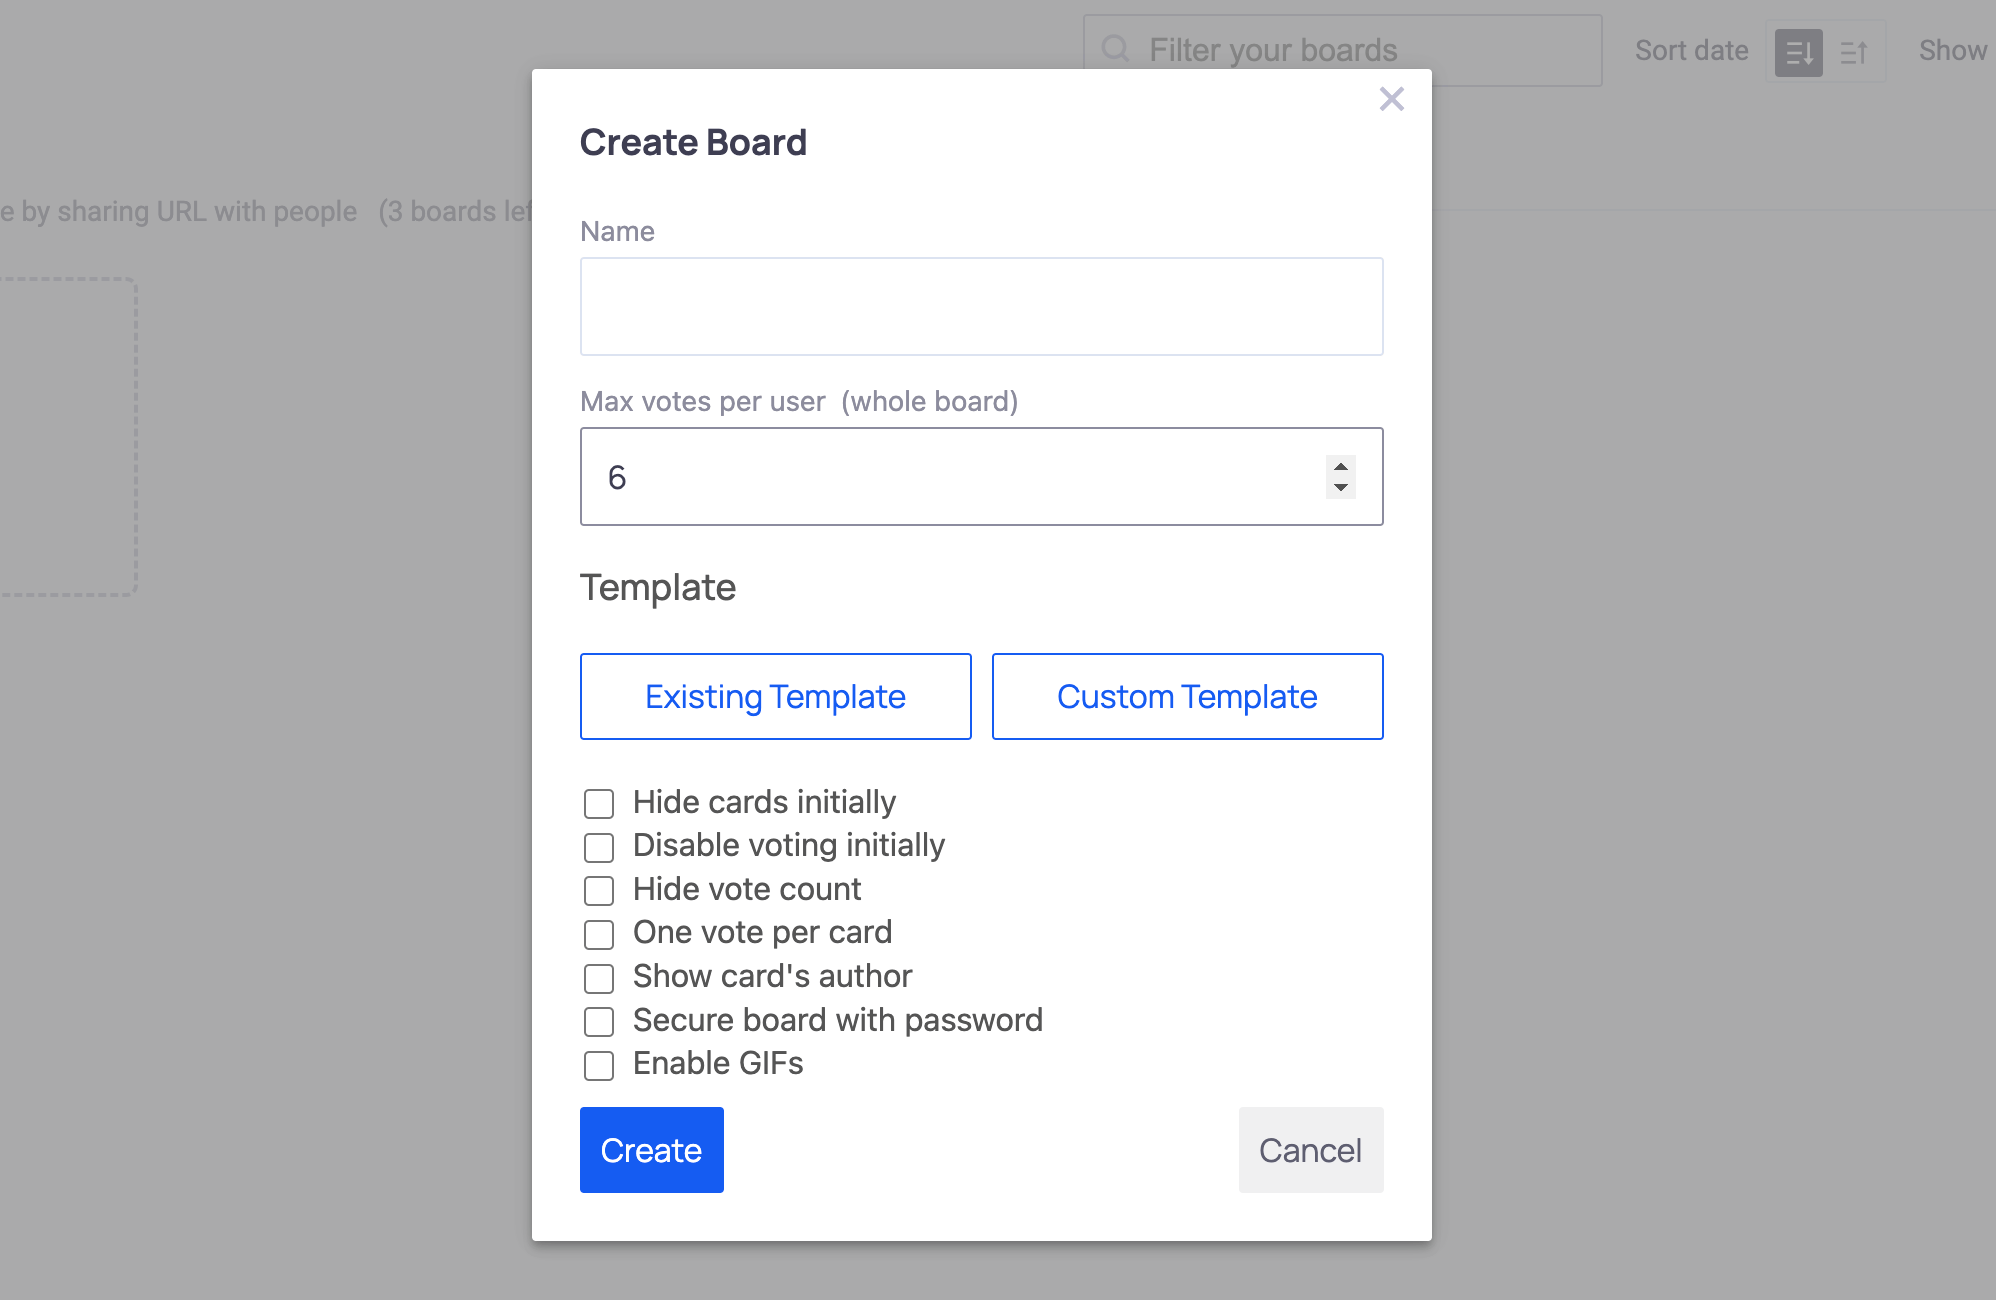This screenshot has height=1300, width=1996.
Task: Check One vote per card
Action: 599,934
